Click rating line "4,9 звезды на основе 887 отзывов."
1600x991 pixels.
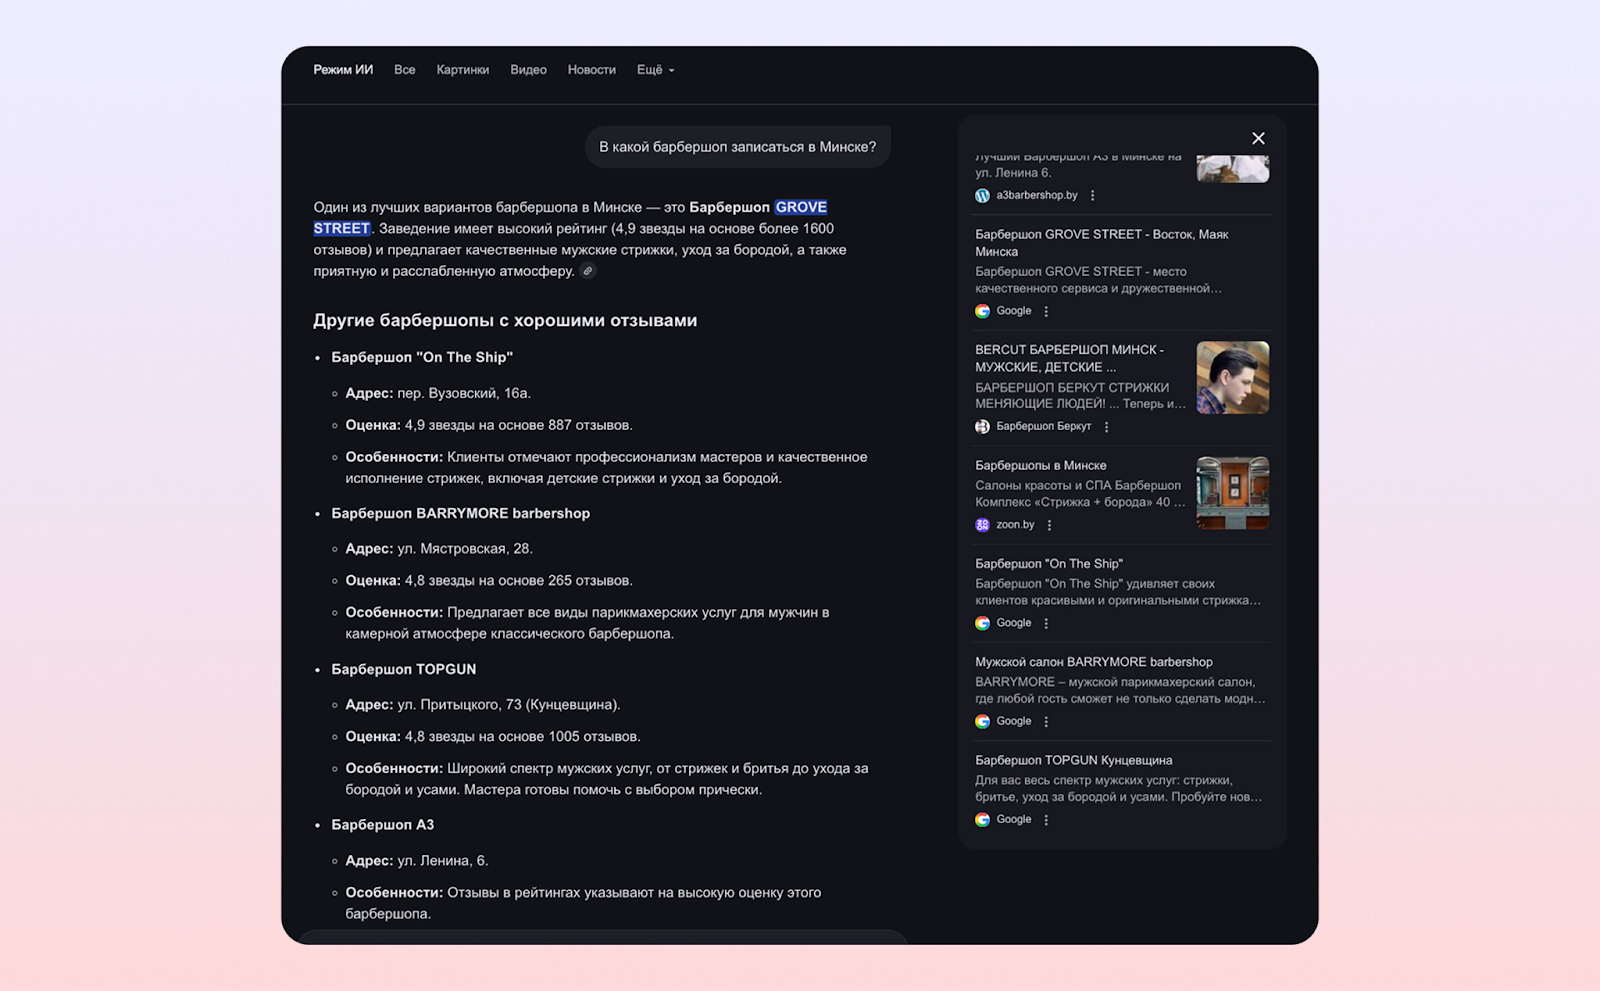click(519, 425)
